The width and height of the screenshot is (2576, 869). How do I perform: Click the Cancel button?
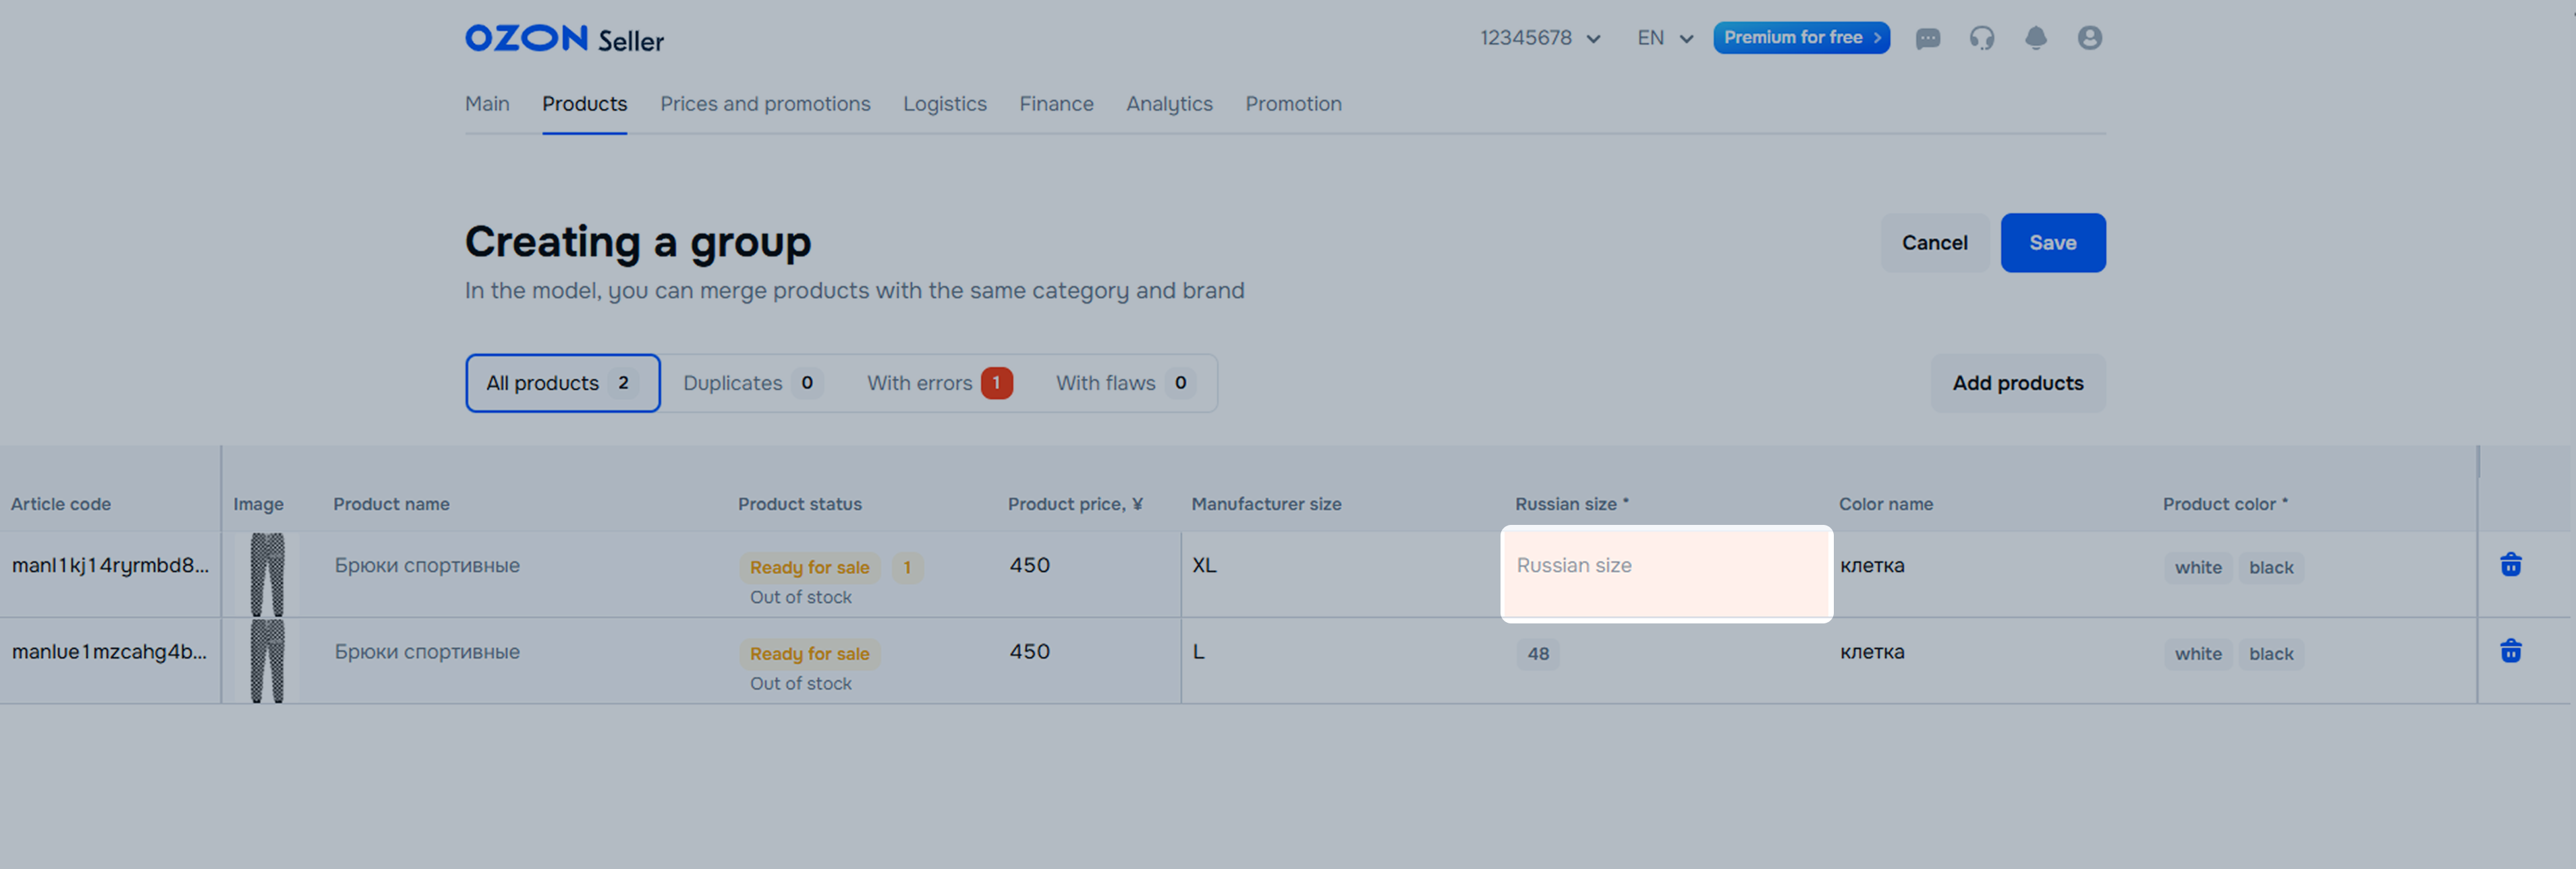coord(1933,243)
